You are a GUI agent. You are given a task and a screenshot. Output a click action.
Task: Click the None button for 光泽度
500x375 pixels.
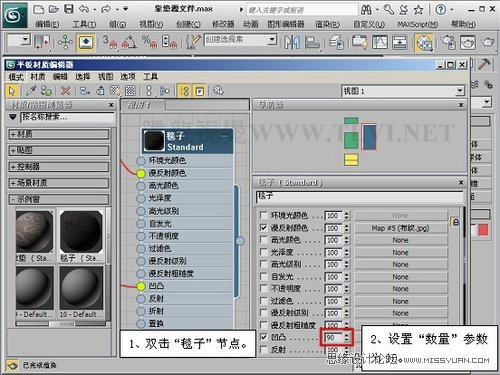coord(401,252)
